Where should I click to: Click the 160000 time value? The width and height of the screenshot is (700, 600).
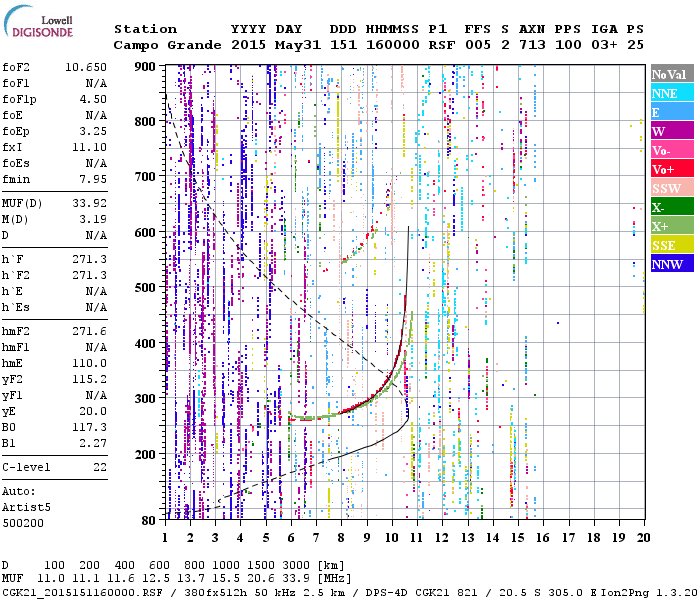(392, 45)
